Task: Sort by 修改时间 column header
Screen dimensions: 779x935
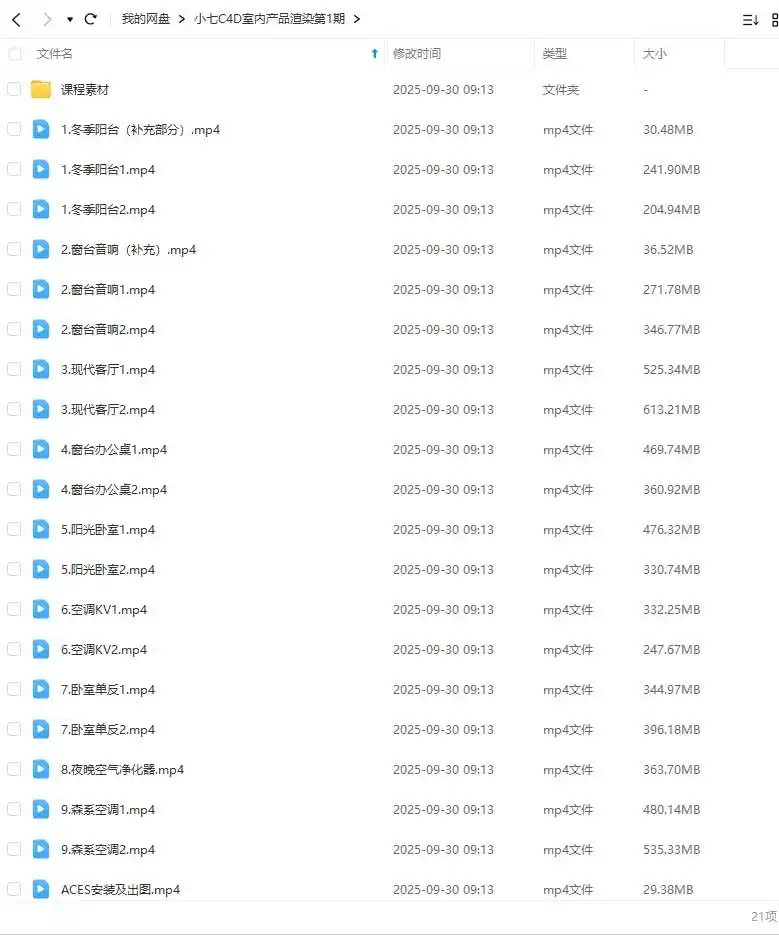Action: (x=417, y=54)
